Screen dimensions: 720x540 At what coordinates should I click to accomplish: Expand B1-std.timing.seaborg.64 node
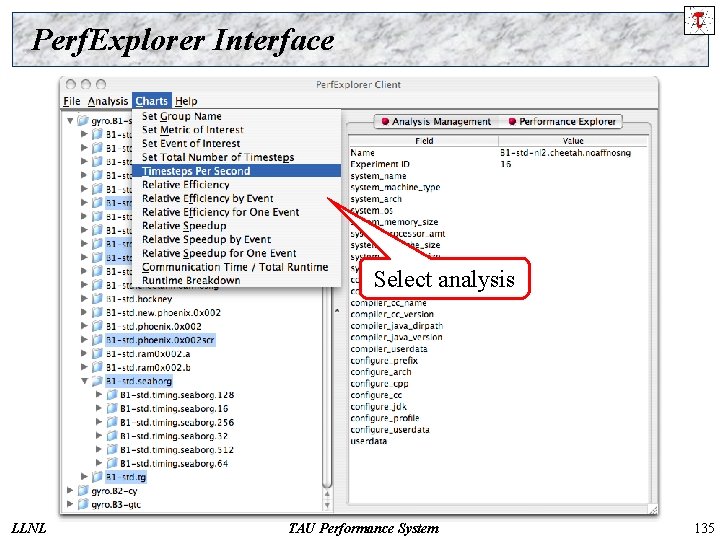click(x=99, y=463)
